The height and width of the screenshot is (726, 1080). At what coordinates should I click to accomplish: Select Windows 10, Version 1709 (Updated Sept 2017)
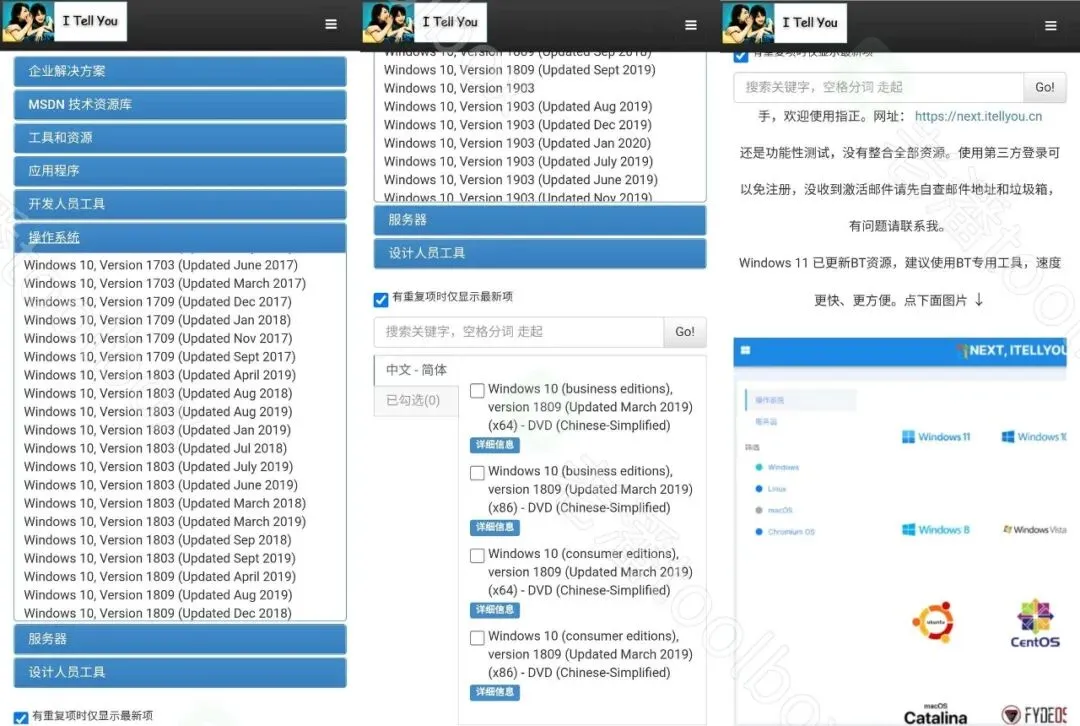tap(159, 357)
